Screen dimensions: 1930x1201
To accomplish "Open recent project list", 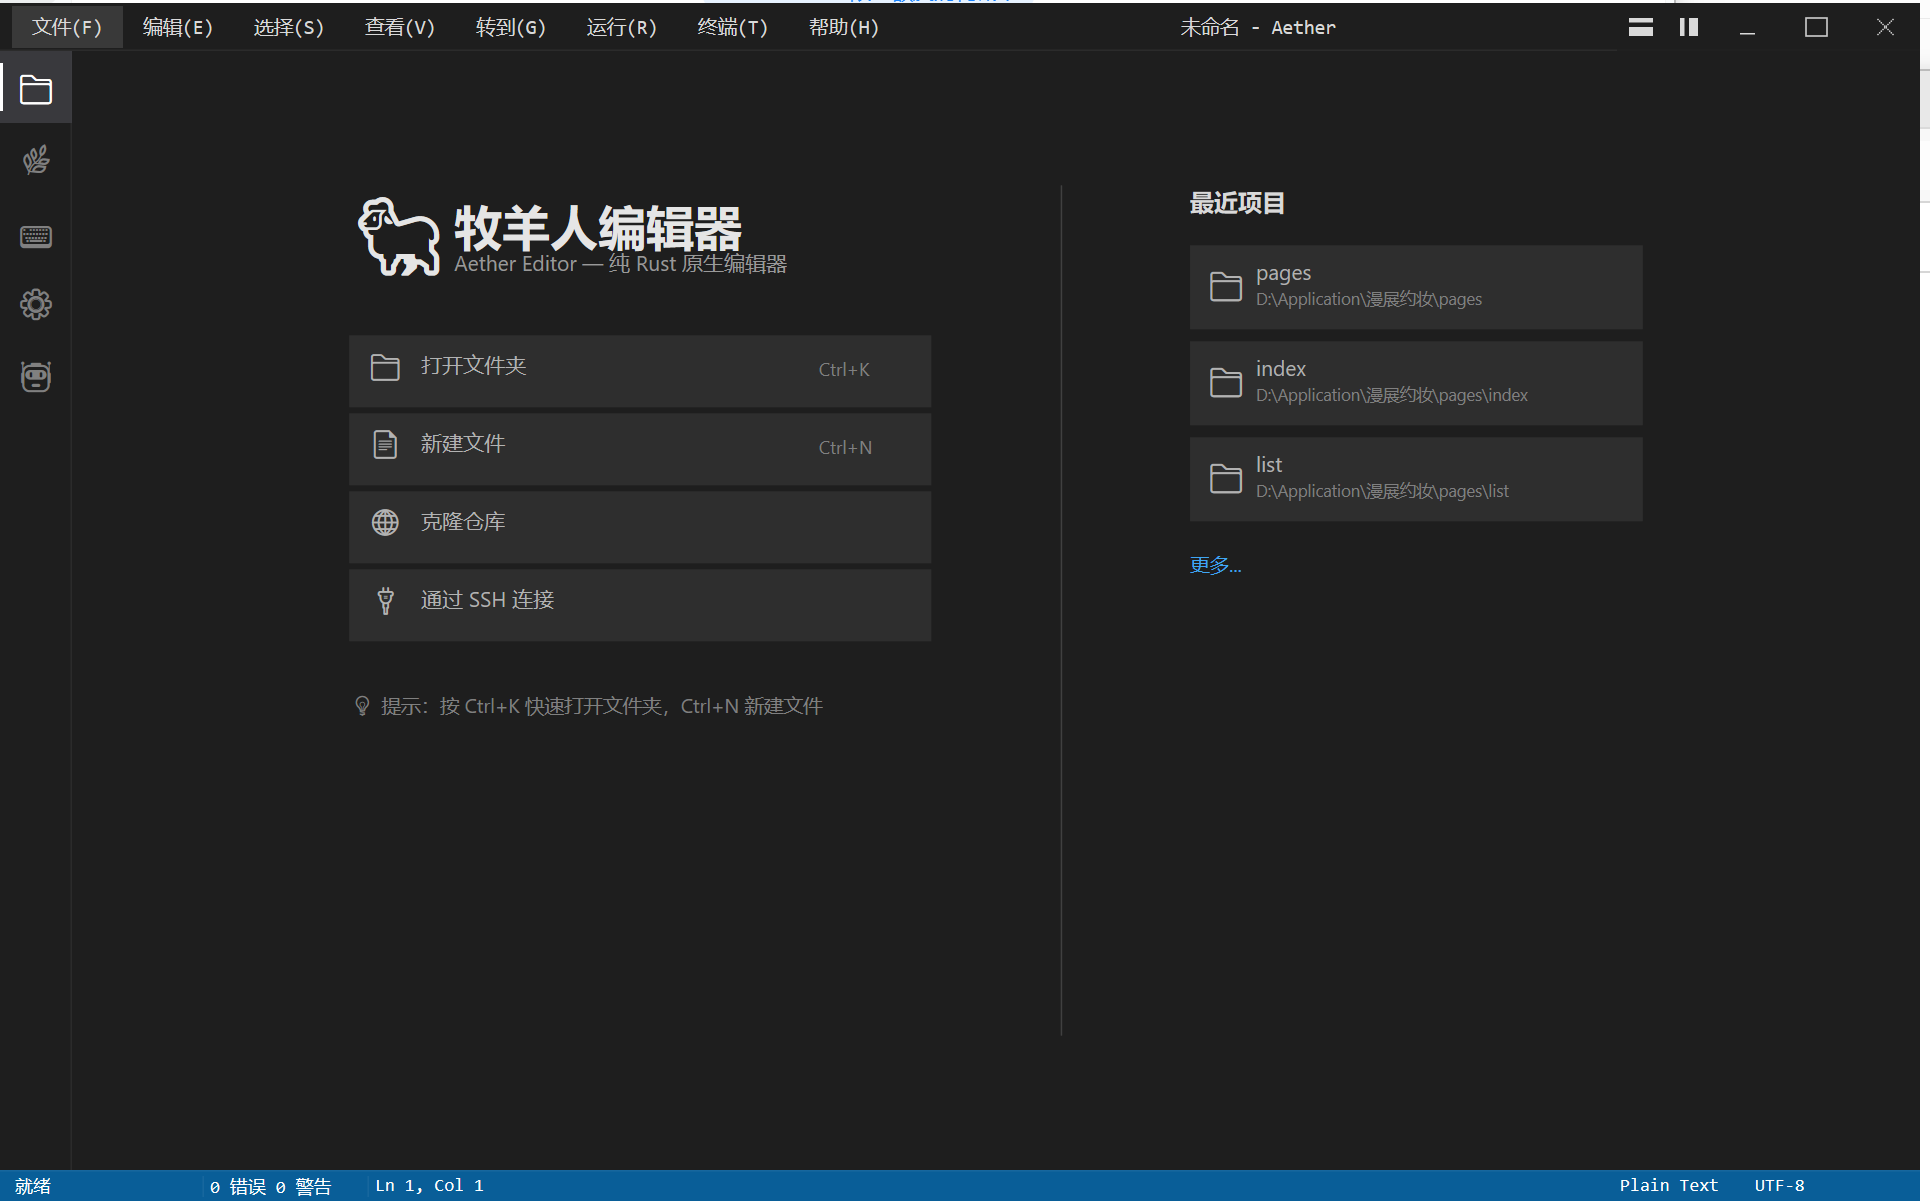I will point(1416,478).
